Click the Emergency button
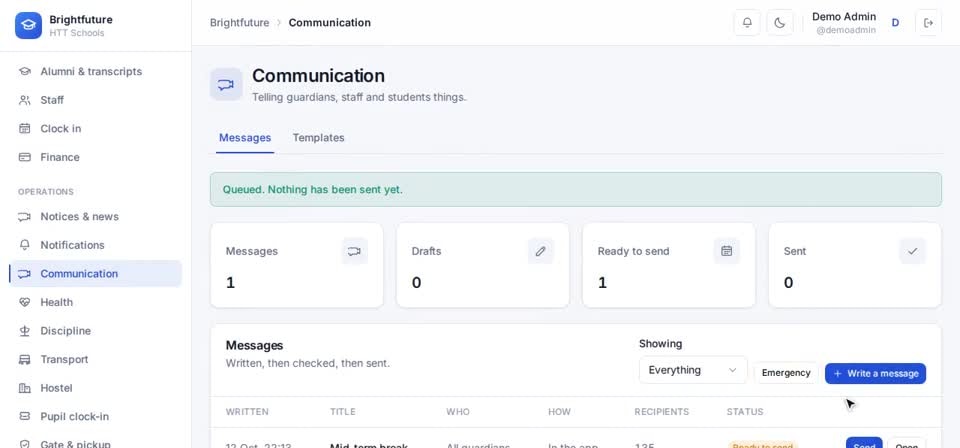 click(786, 373)
